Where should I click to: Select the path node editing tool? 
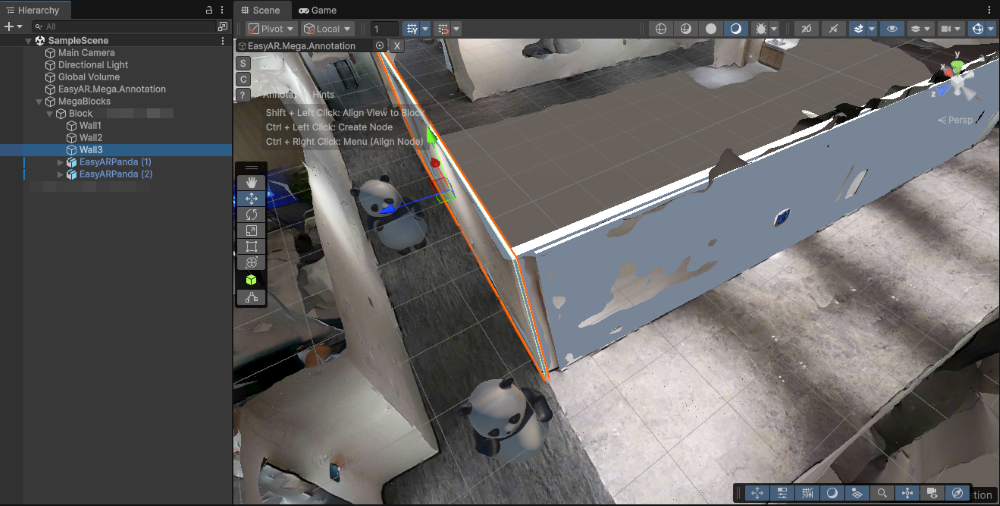(x=251, y=297)
